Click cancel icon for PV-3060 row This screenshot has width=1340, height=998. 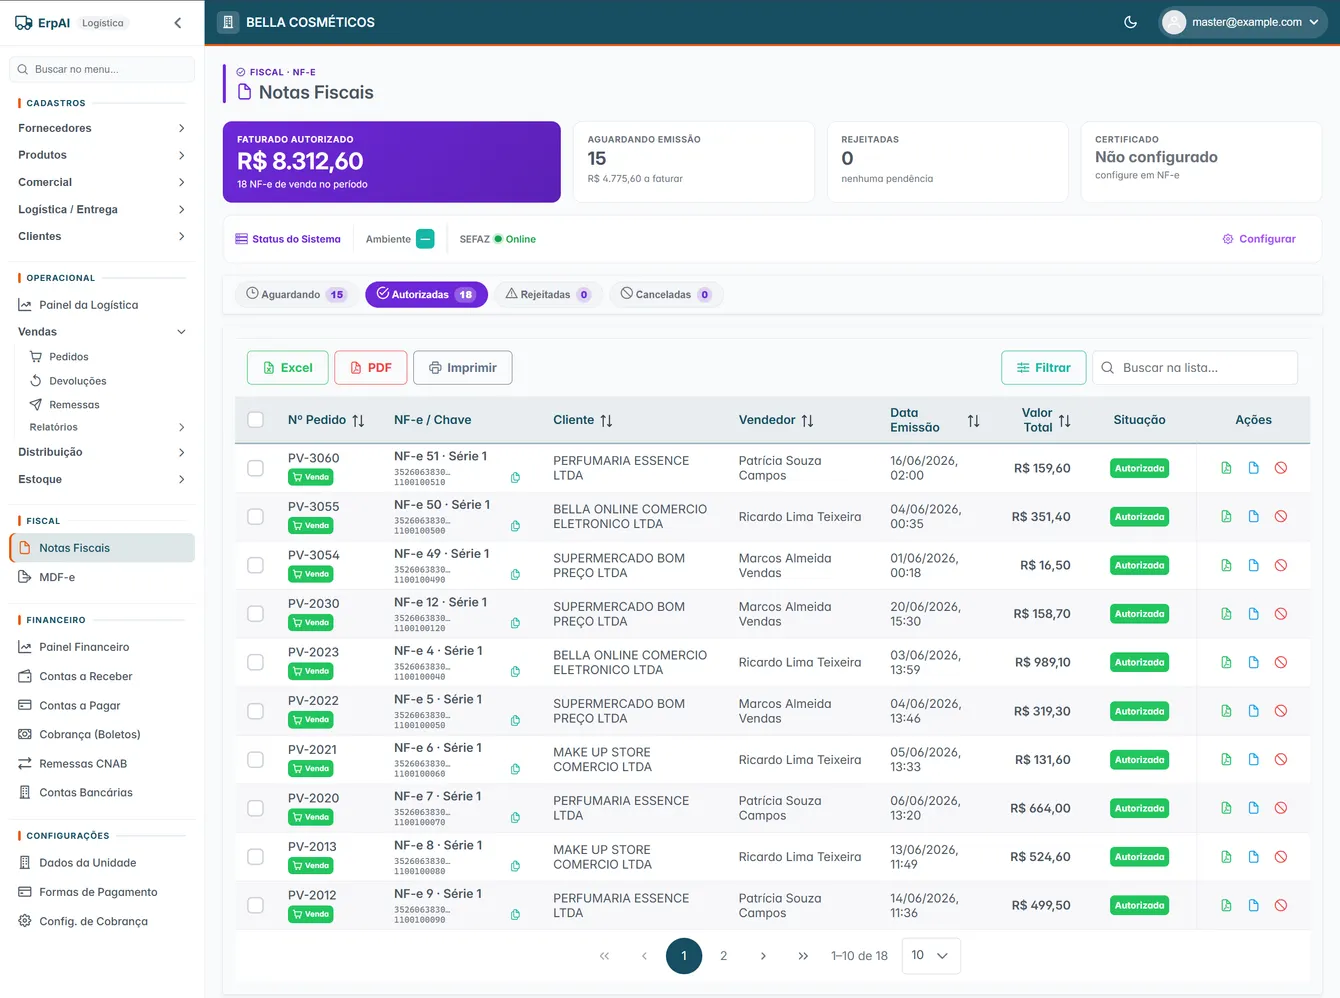(x=1281, y=468)
